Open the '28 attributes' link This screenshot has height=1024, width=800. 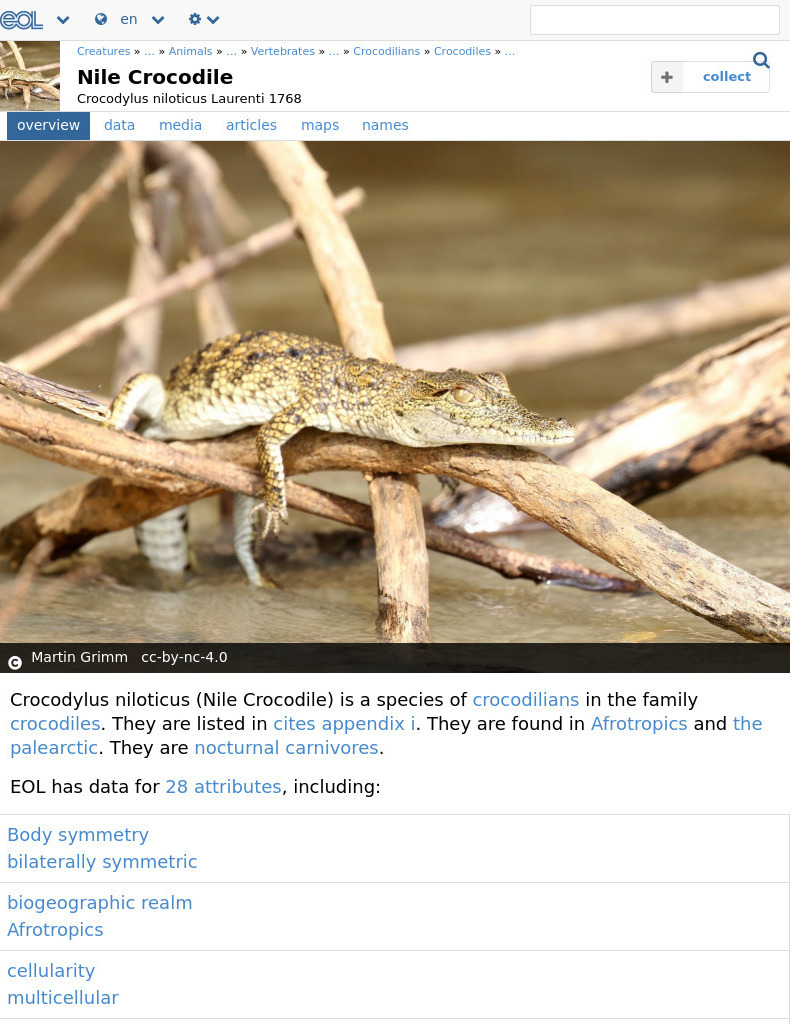223,787
